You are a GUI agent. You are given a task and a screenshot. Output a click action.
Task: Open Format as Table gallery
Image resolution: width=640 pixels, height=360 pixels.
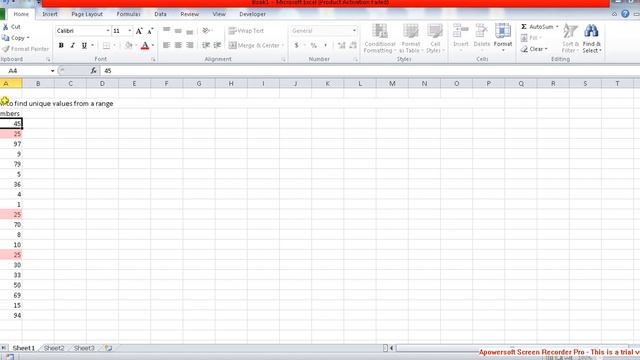(410, 38)
